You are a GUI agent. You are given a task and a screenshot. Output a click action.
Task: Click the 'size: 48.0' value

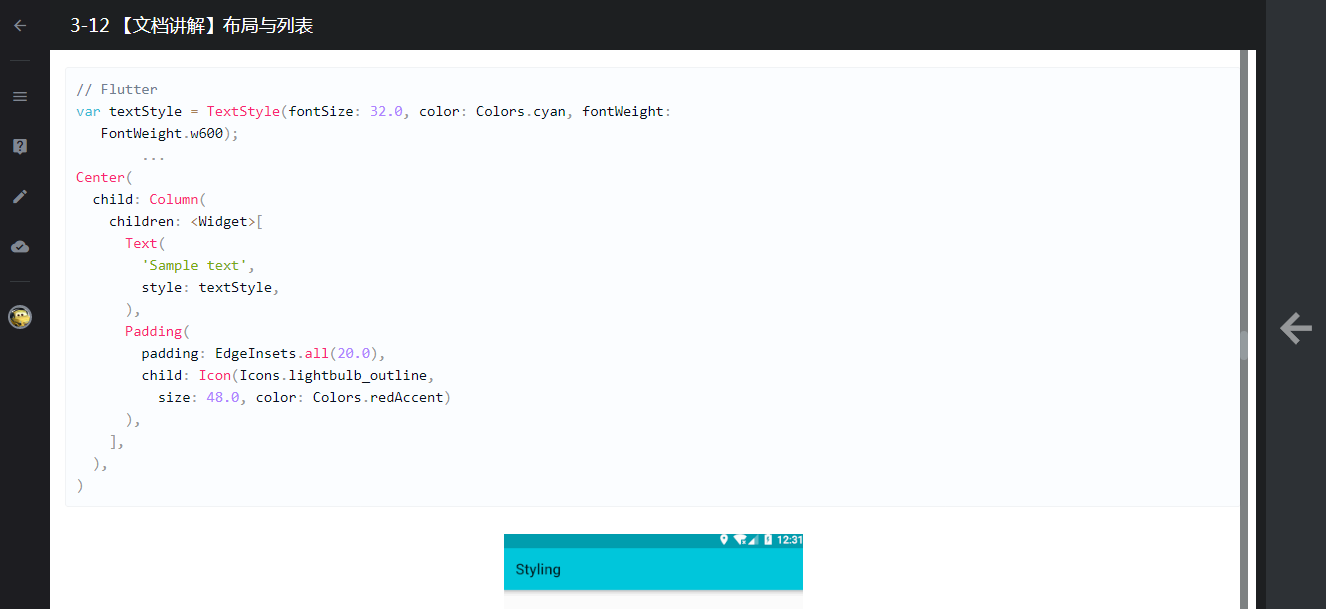point(199,397)
